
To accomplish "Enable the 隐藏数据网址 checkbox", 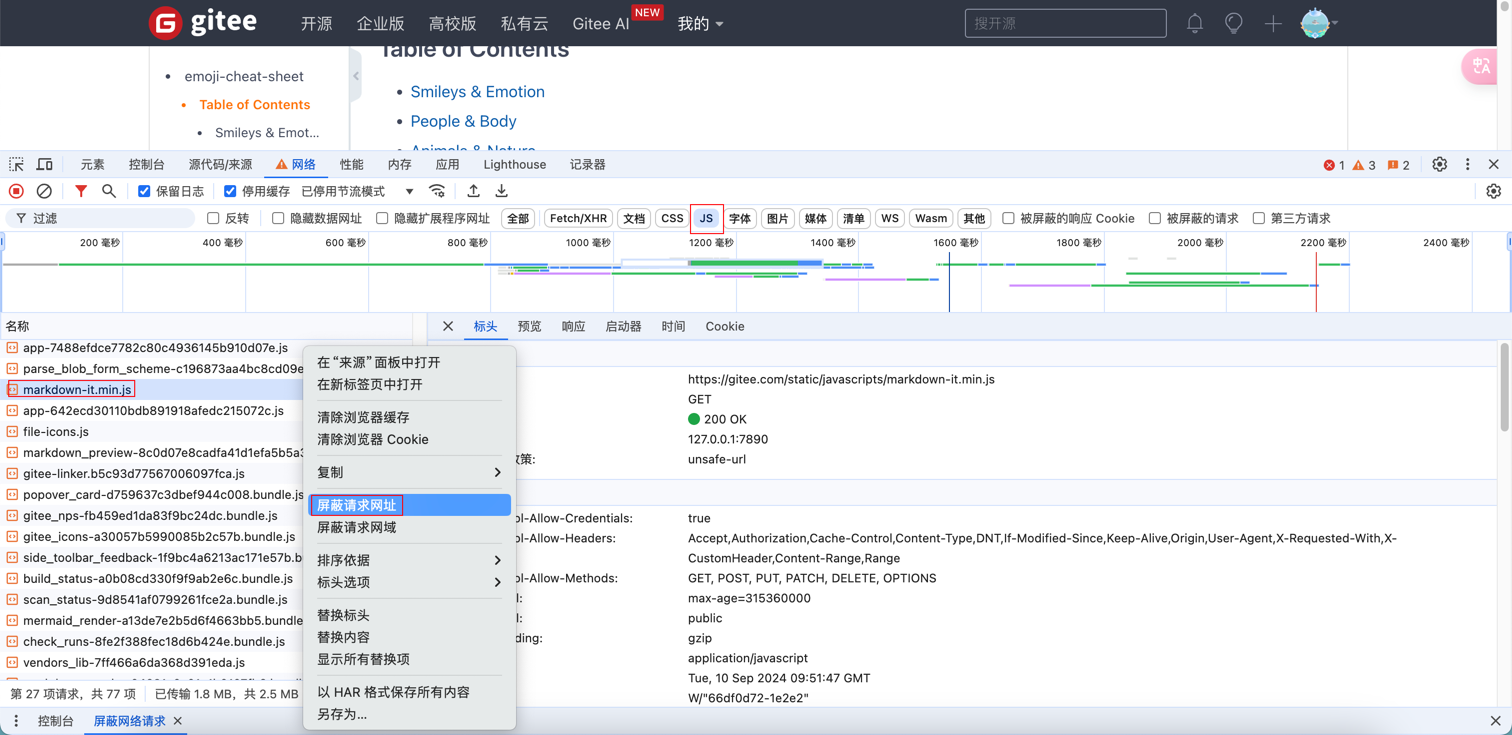I will (278, 218).
